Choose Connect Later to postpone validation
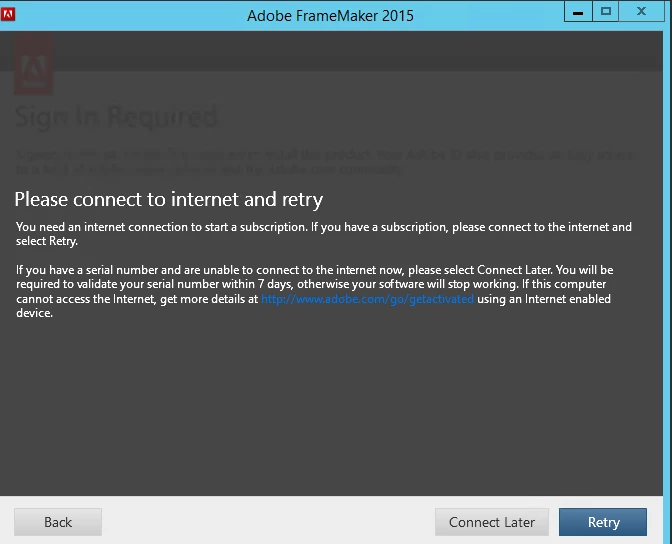 pyautogui.click(x=492, y=522)
